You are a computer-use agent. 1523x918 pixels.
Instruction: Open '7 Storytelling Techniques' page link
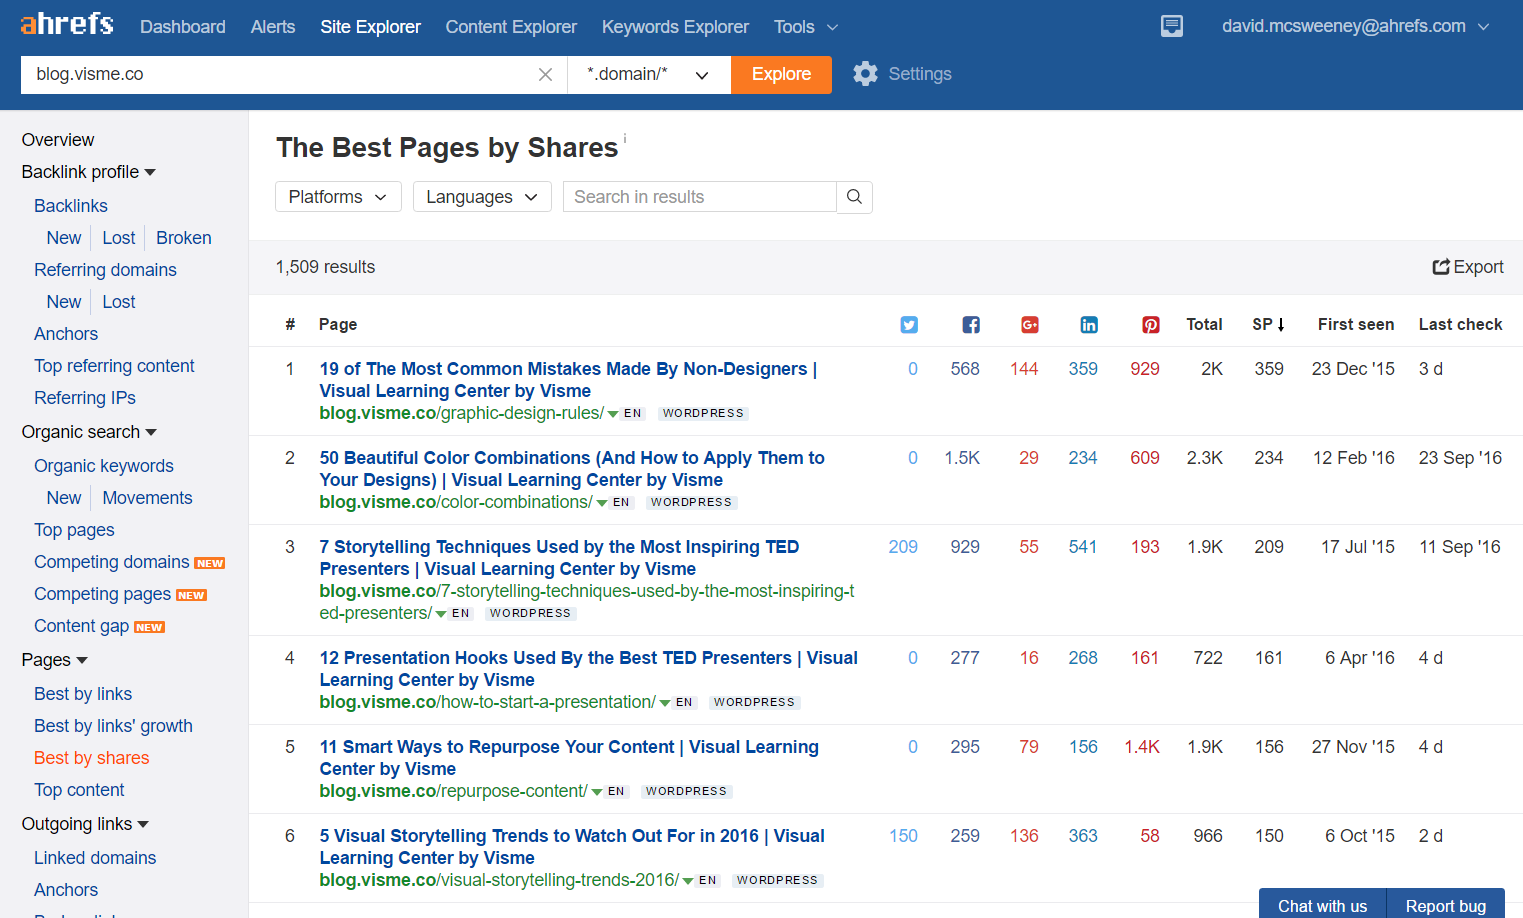click(x=559, y=558)
